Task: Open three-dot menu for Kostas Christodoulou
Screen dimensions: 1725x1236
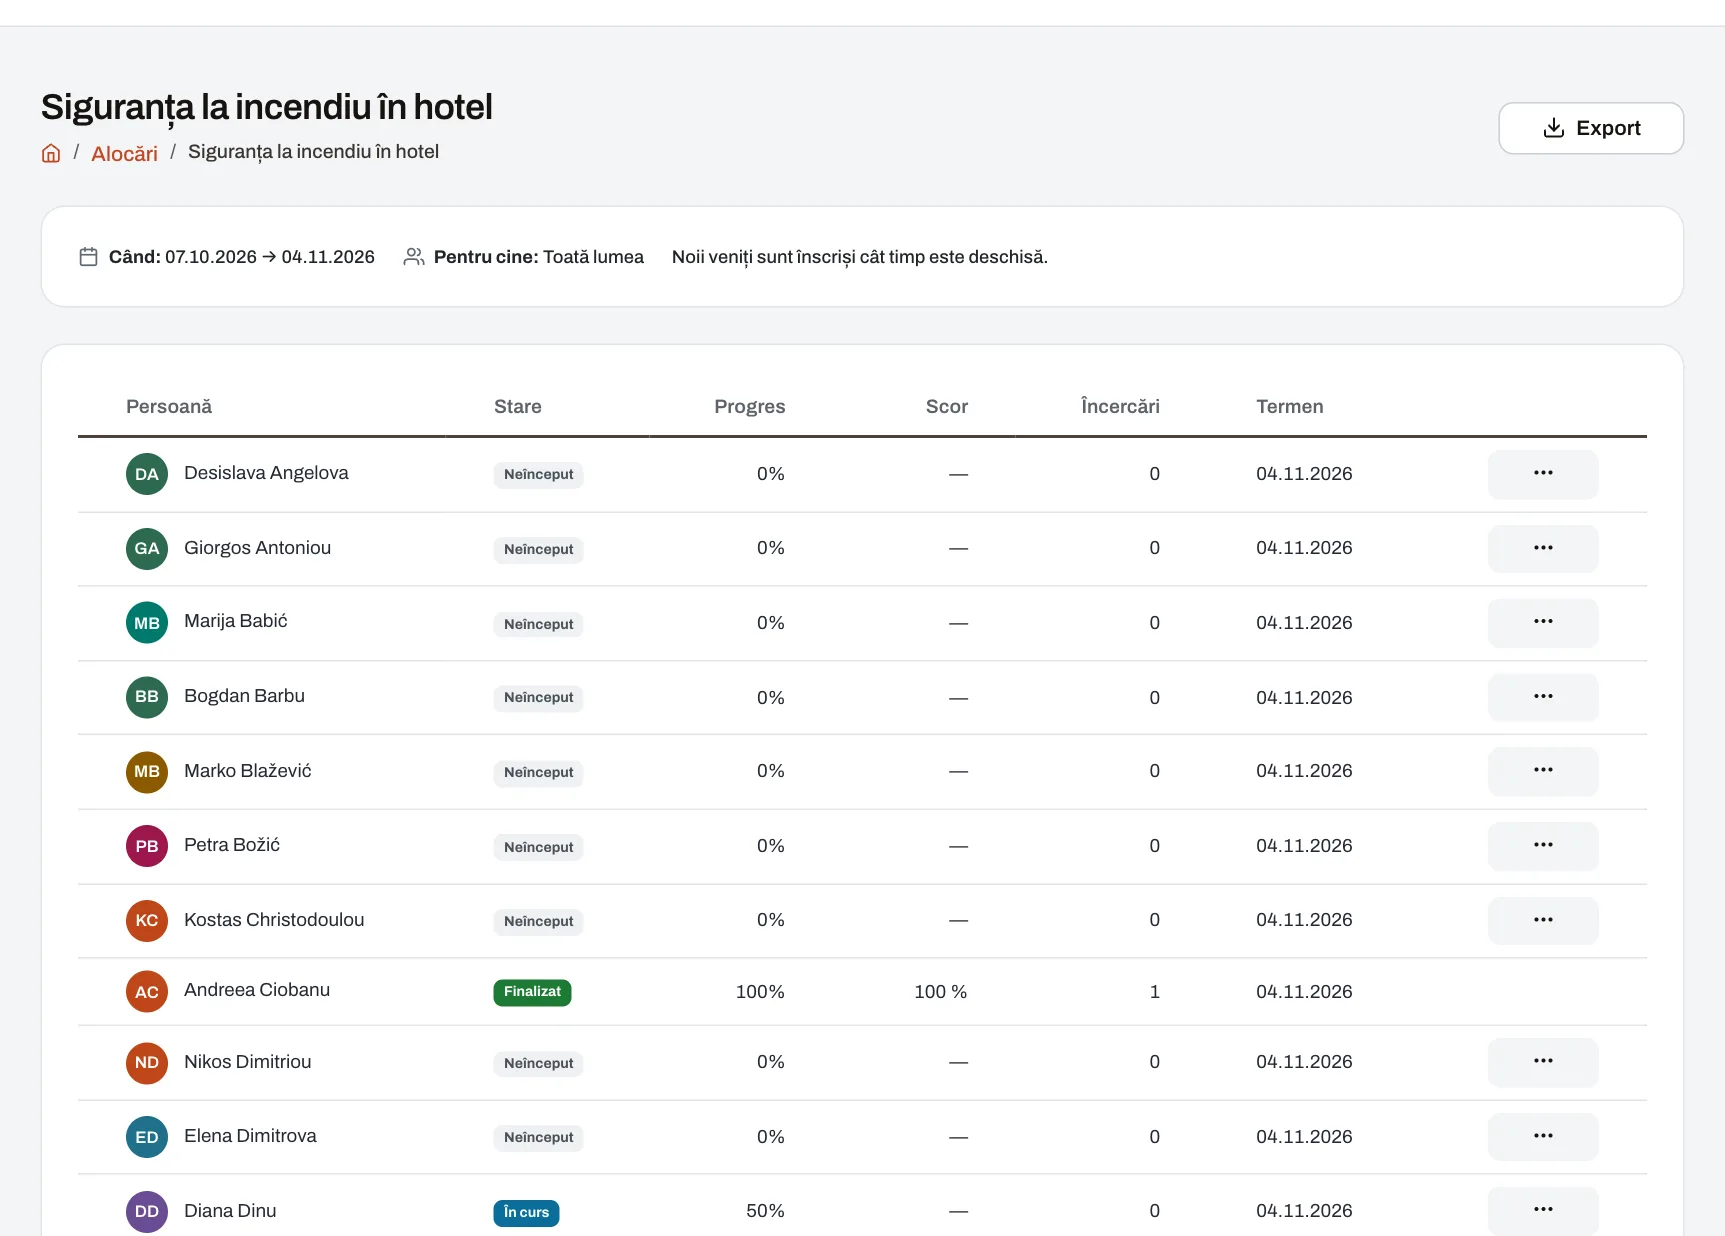Action: tap(1542, 920)
